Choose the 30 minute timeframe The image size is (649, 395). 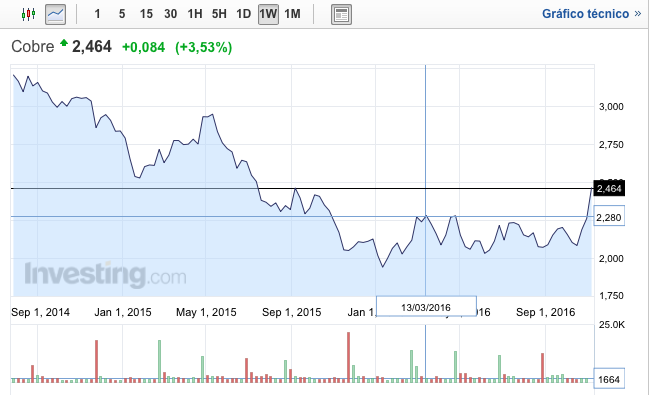click(171, 14)
